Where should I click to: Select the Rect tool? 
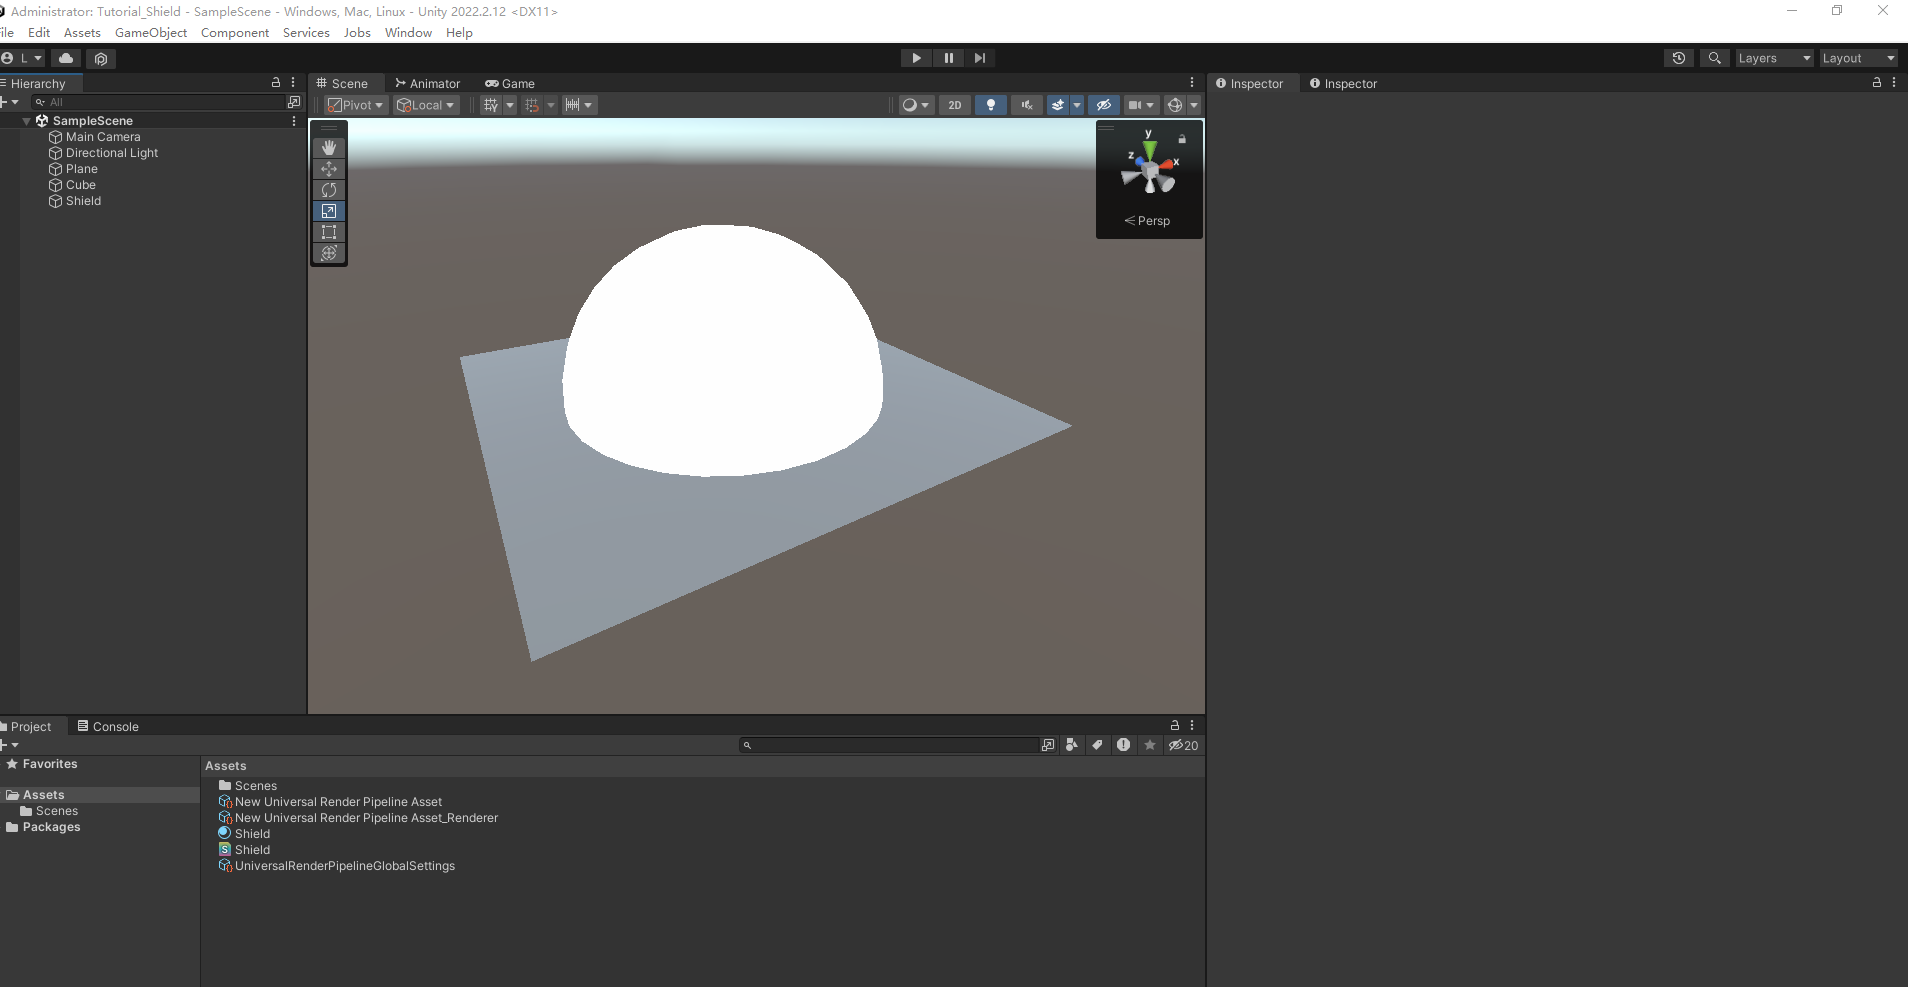pyautogui.click(x=329, y=232)
